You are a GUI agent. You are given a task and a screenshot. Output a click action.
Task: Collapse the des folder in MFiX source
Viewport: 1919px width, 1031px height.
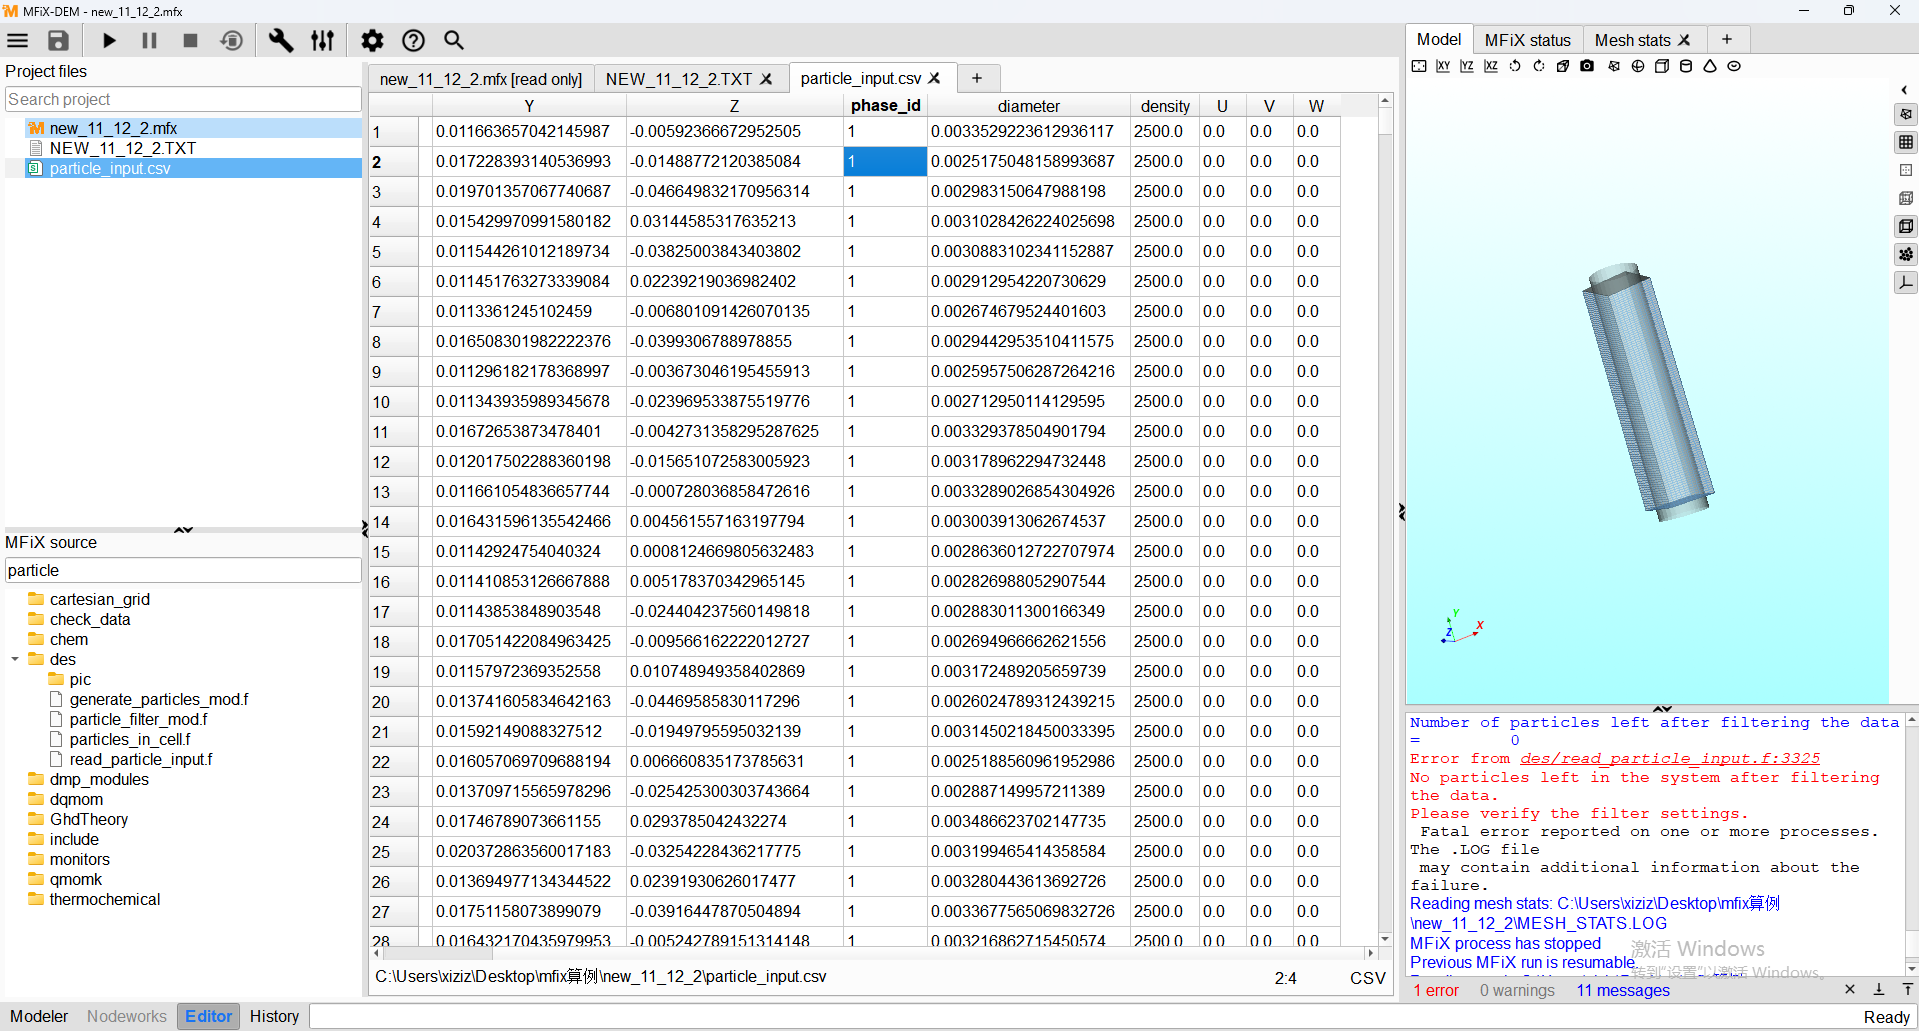click(15, 659)
